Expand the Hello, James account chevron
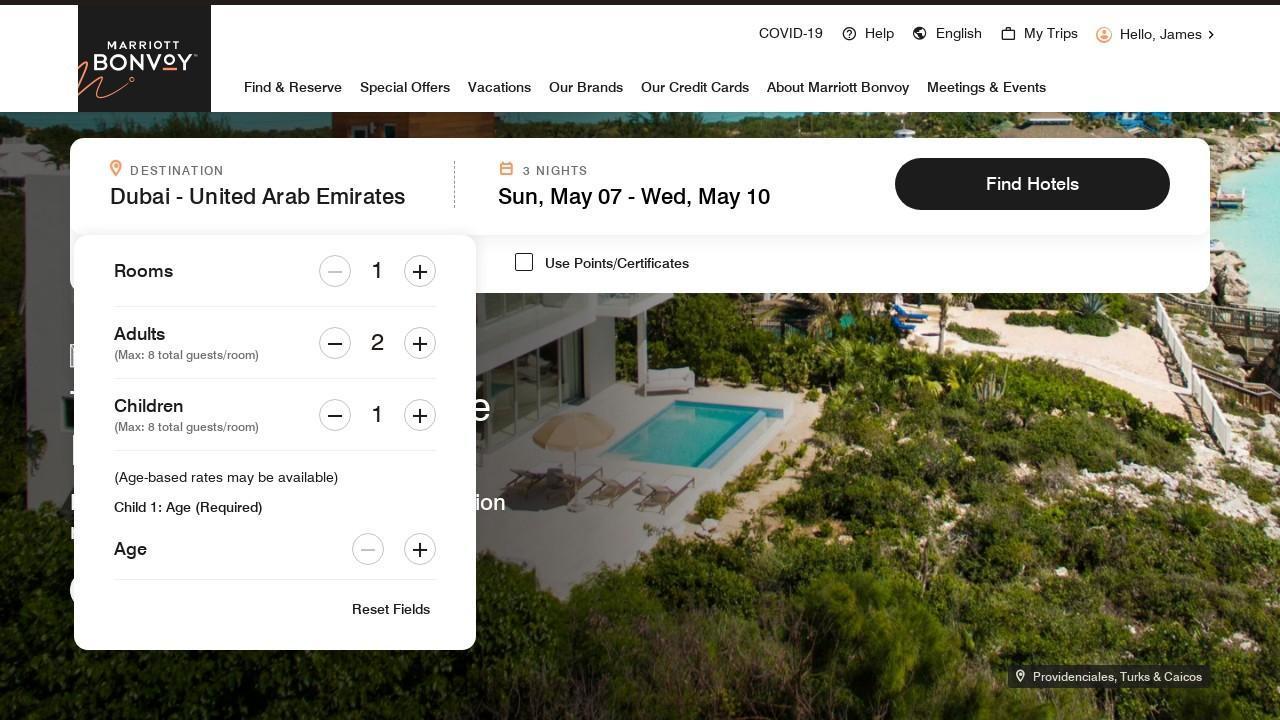This screenshot has height=720, width=1280. pyautogui.click(x=1211, y=35)
